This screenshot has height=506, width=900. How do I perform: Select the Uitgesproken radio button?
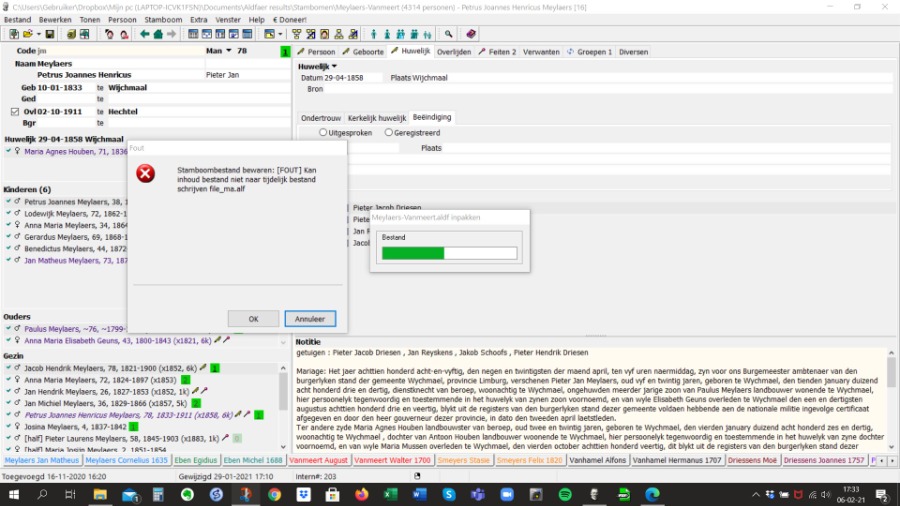point(323,132)
